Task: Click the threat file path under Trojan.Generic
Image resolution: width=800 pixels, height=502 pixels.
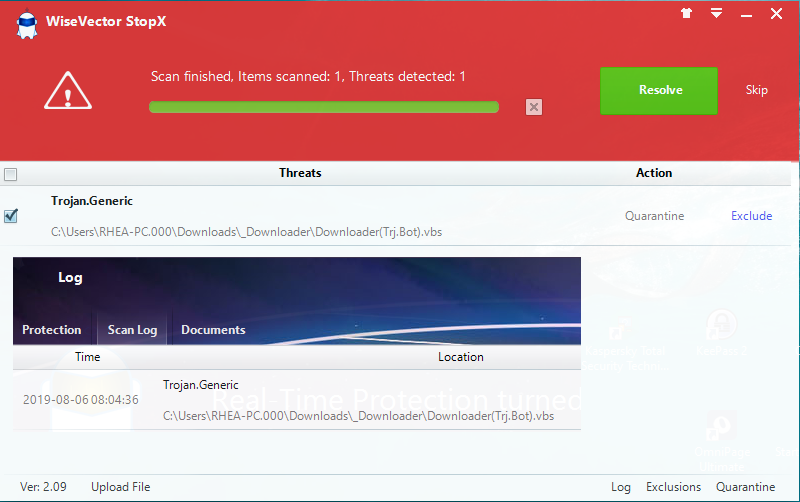Action: tap(246, 232)
